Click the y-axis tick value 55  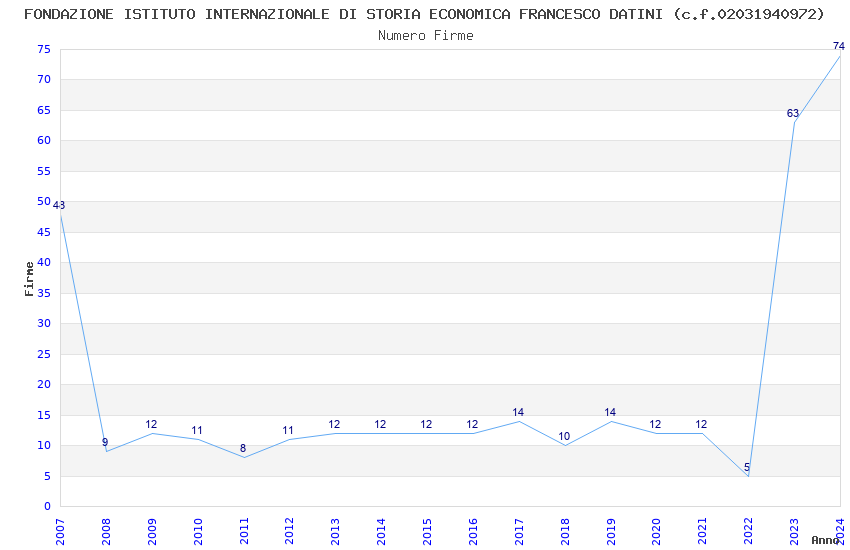44,171
